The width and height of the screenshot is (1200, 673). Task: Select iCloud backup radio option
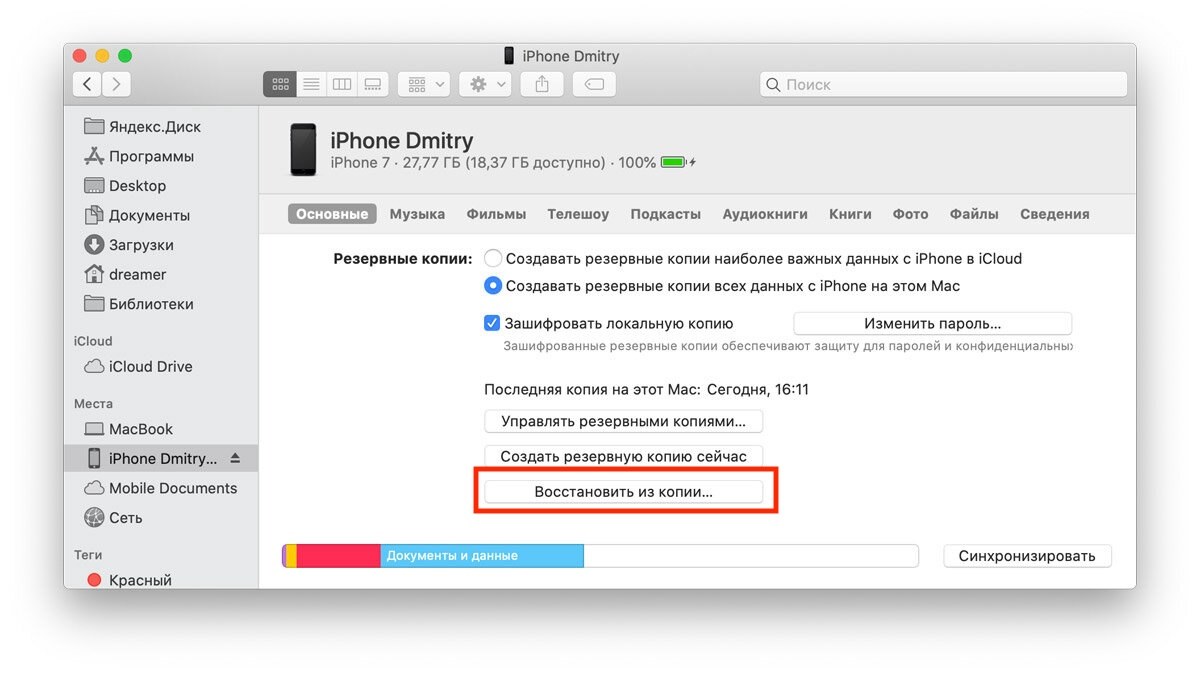493,259
